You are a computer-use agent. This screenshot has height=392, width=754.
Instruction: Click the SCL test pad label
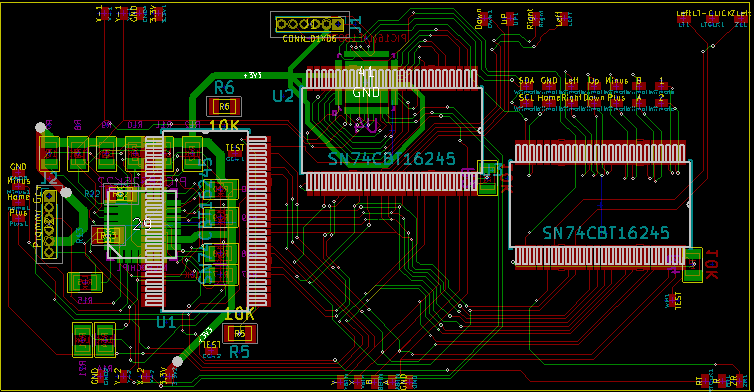click(526, 98)
